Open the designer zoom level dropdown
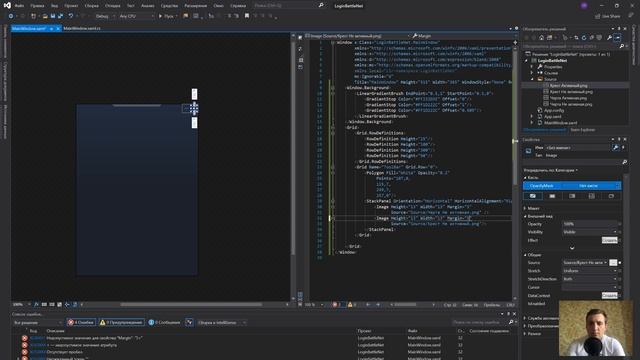This screenshot has height=360, width=640. pos(22,304)
